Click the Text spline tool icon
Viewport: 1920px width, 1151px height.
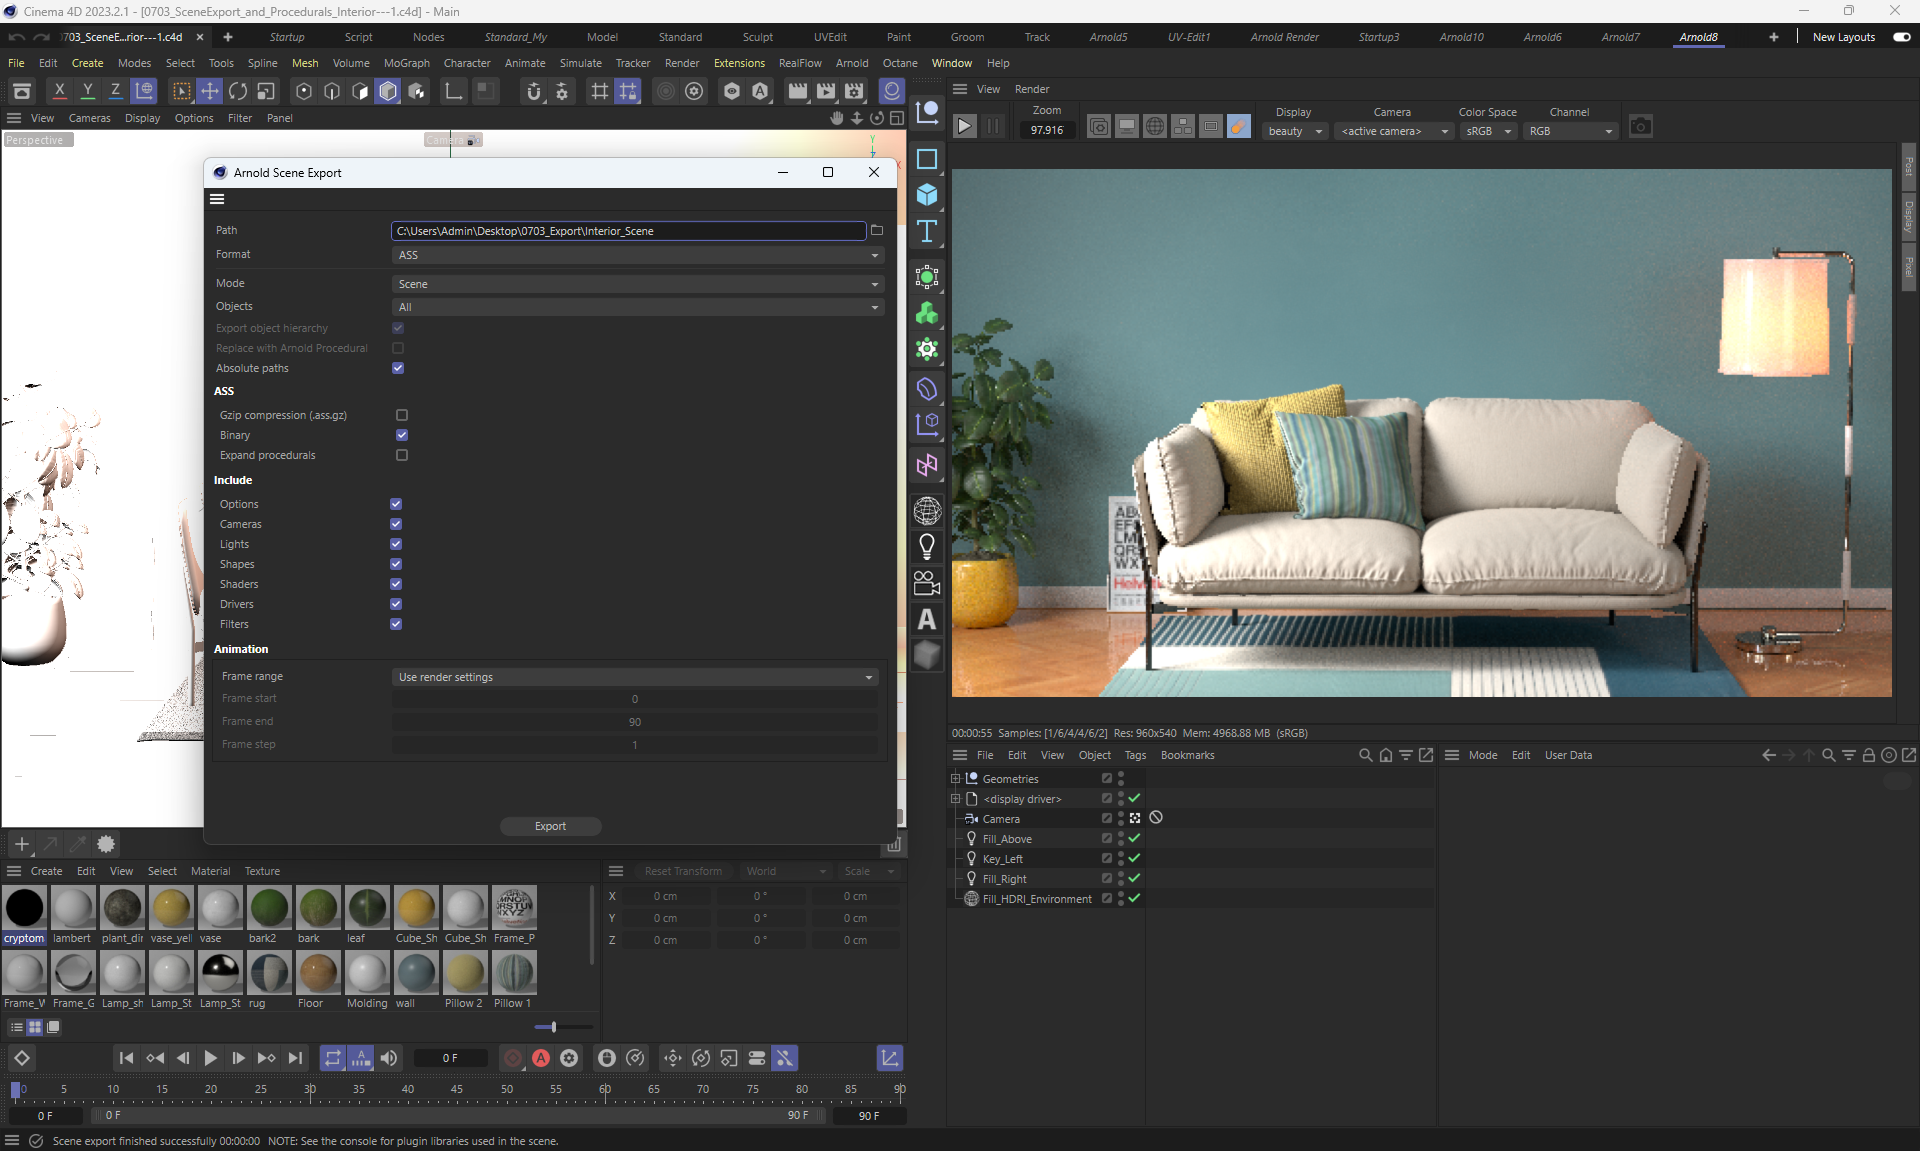coord(927,231)
